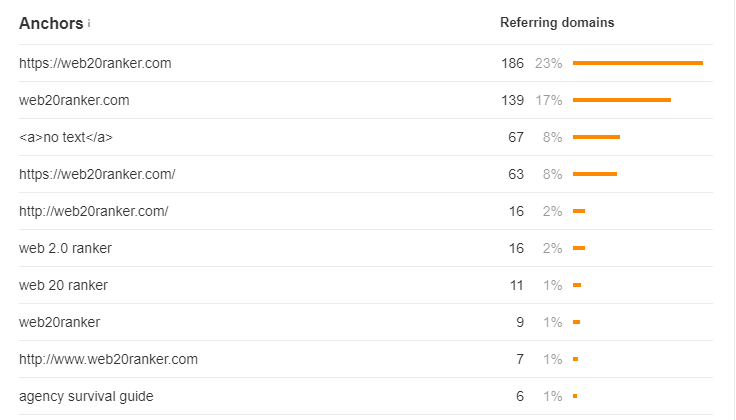Select the web 2.0 ranker anchor
The image size is (736, 420).
(x=65, y=248)
